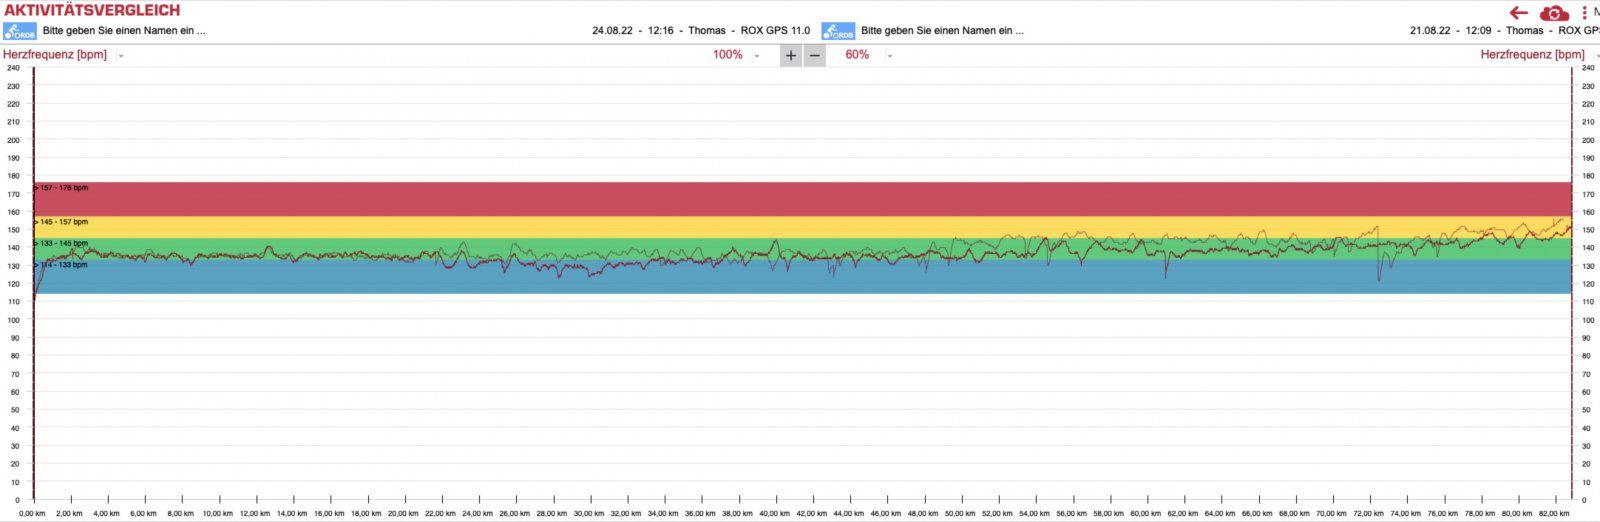The image size is (1600, 522).
Task: Select the green 133 - 145 bpm zone label
Action: point(64,243)
